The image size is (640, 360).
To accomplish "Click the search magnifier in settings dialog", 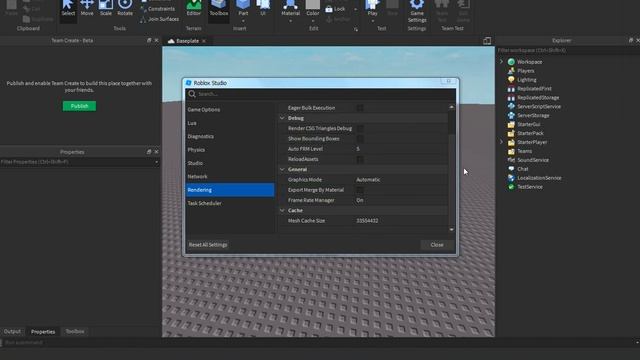I will 192,94.
